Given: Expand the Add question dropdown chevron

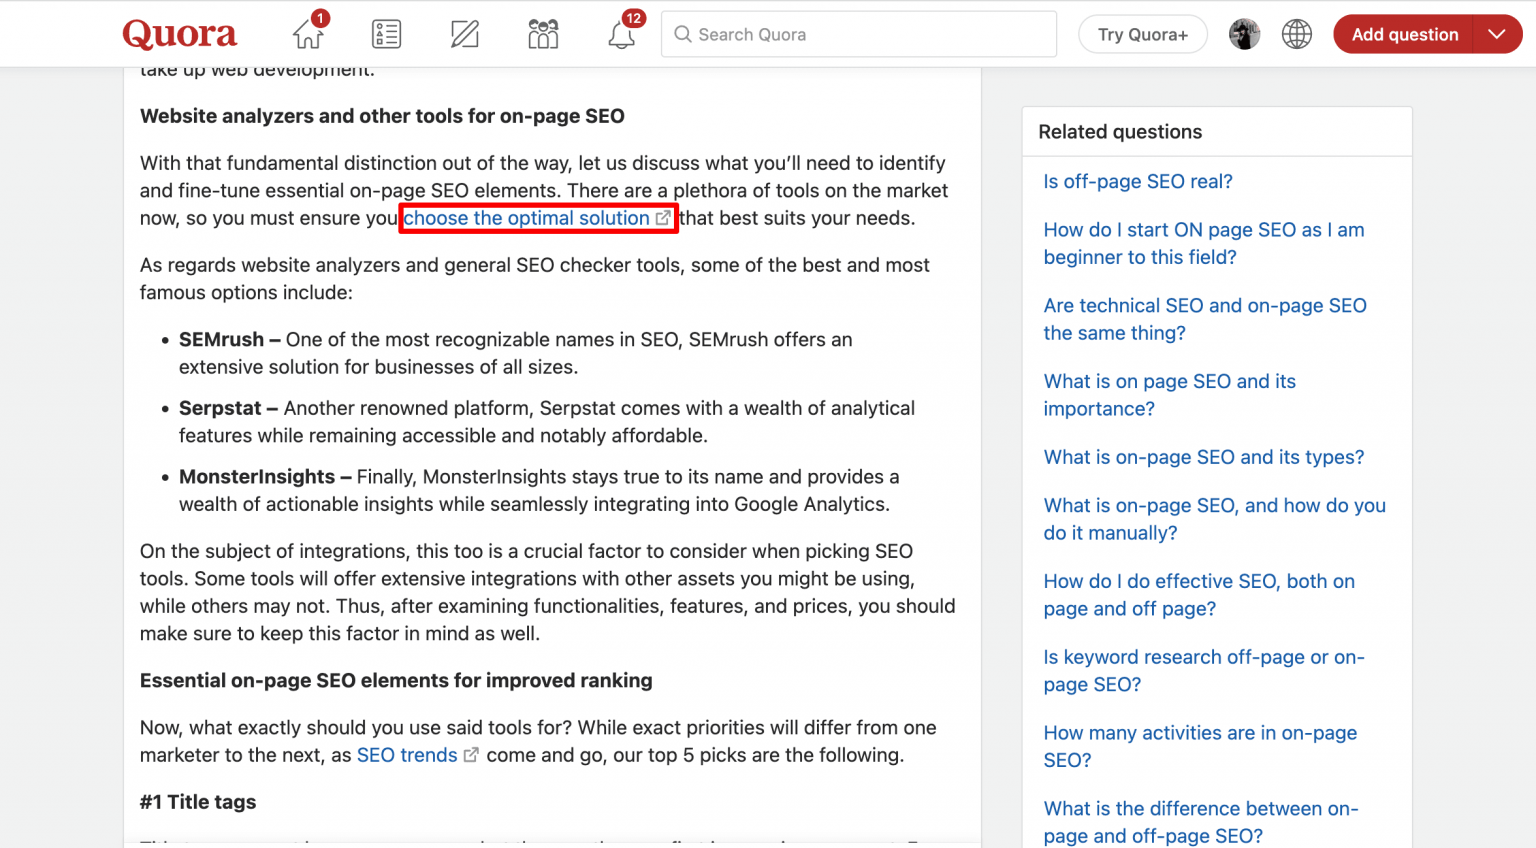Looking at the screenshot, I should (x=1496, y=33).
